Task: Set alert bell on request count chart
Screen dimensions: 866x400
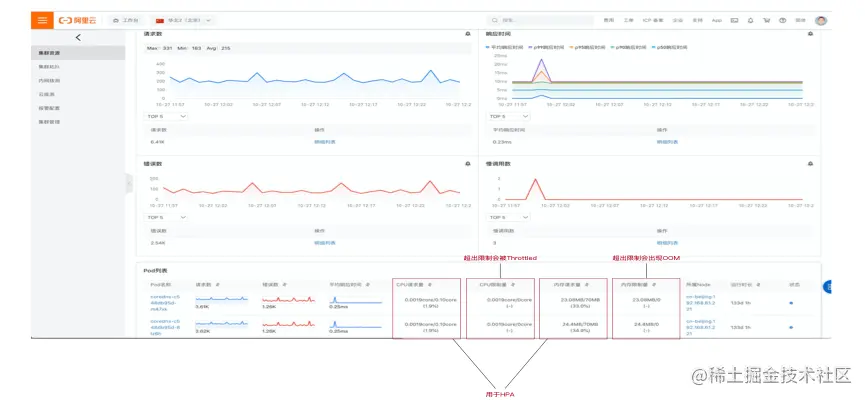Action: coord(468,34)
